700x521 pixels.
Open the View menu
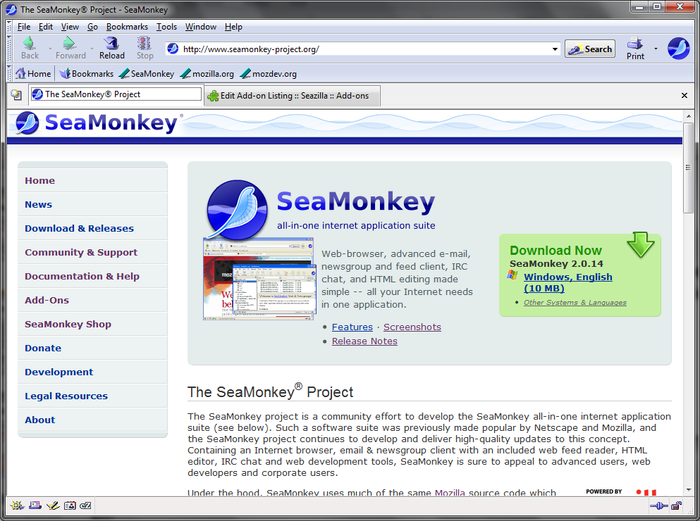click(x=70, y=27)
